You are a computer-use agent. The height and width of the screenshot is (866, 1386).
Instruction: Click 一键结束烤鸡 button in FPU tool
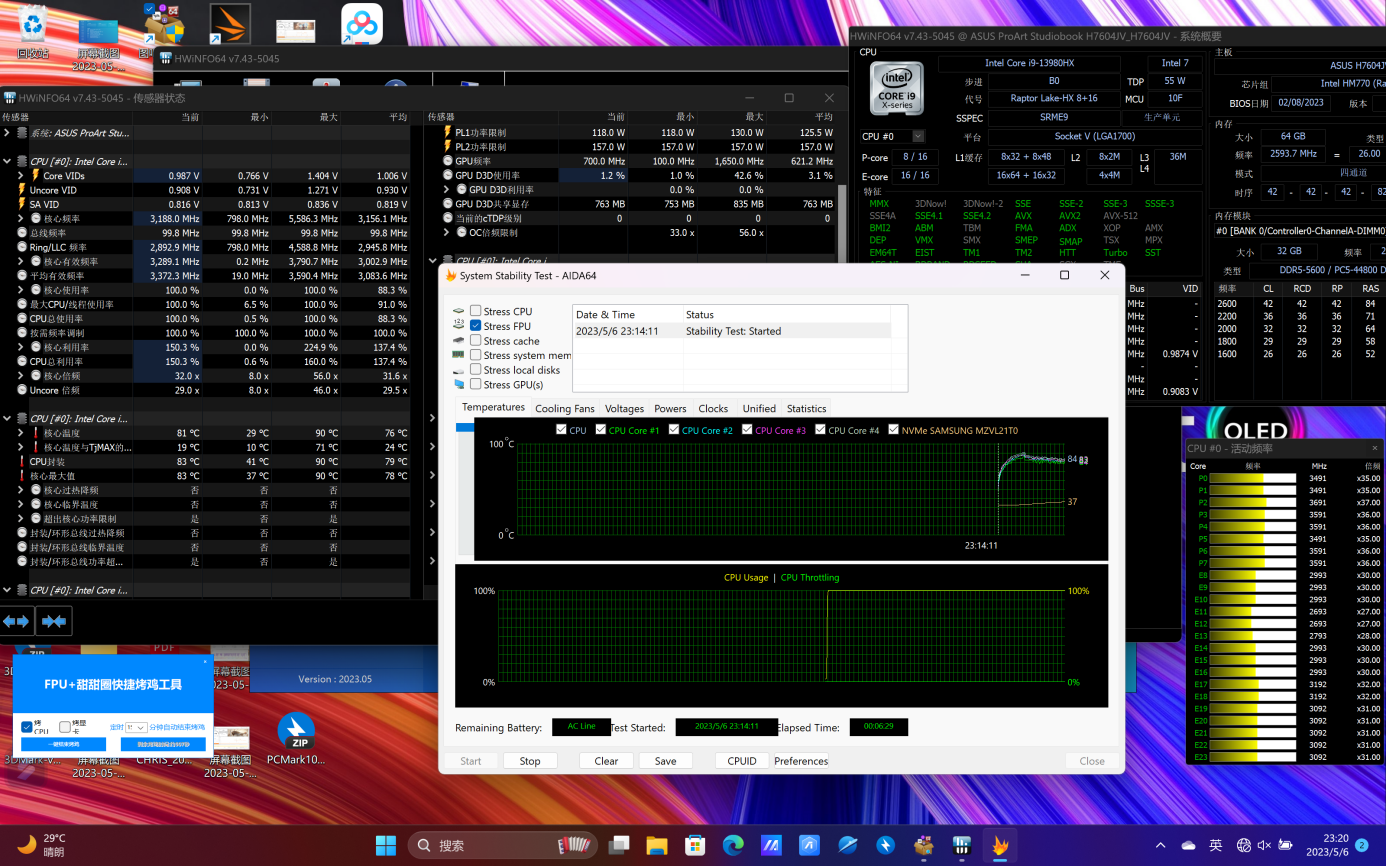pyautogui.click(x=64, y=744)
